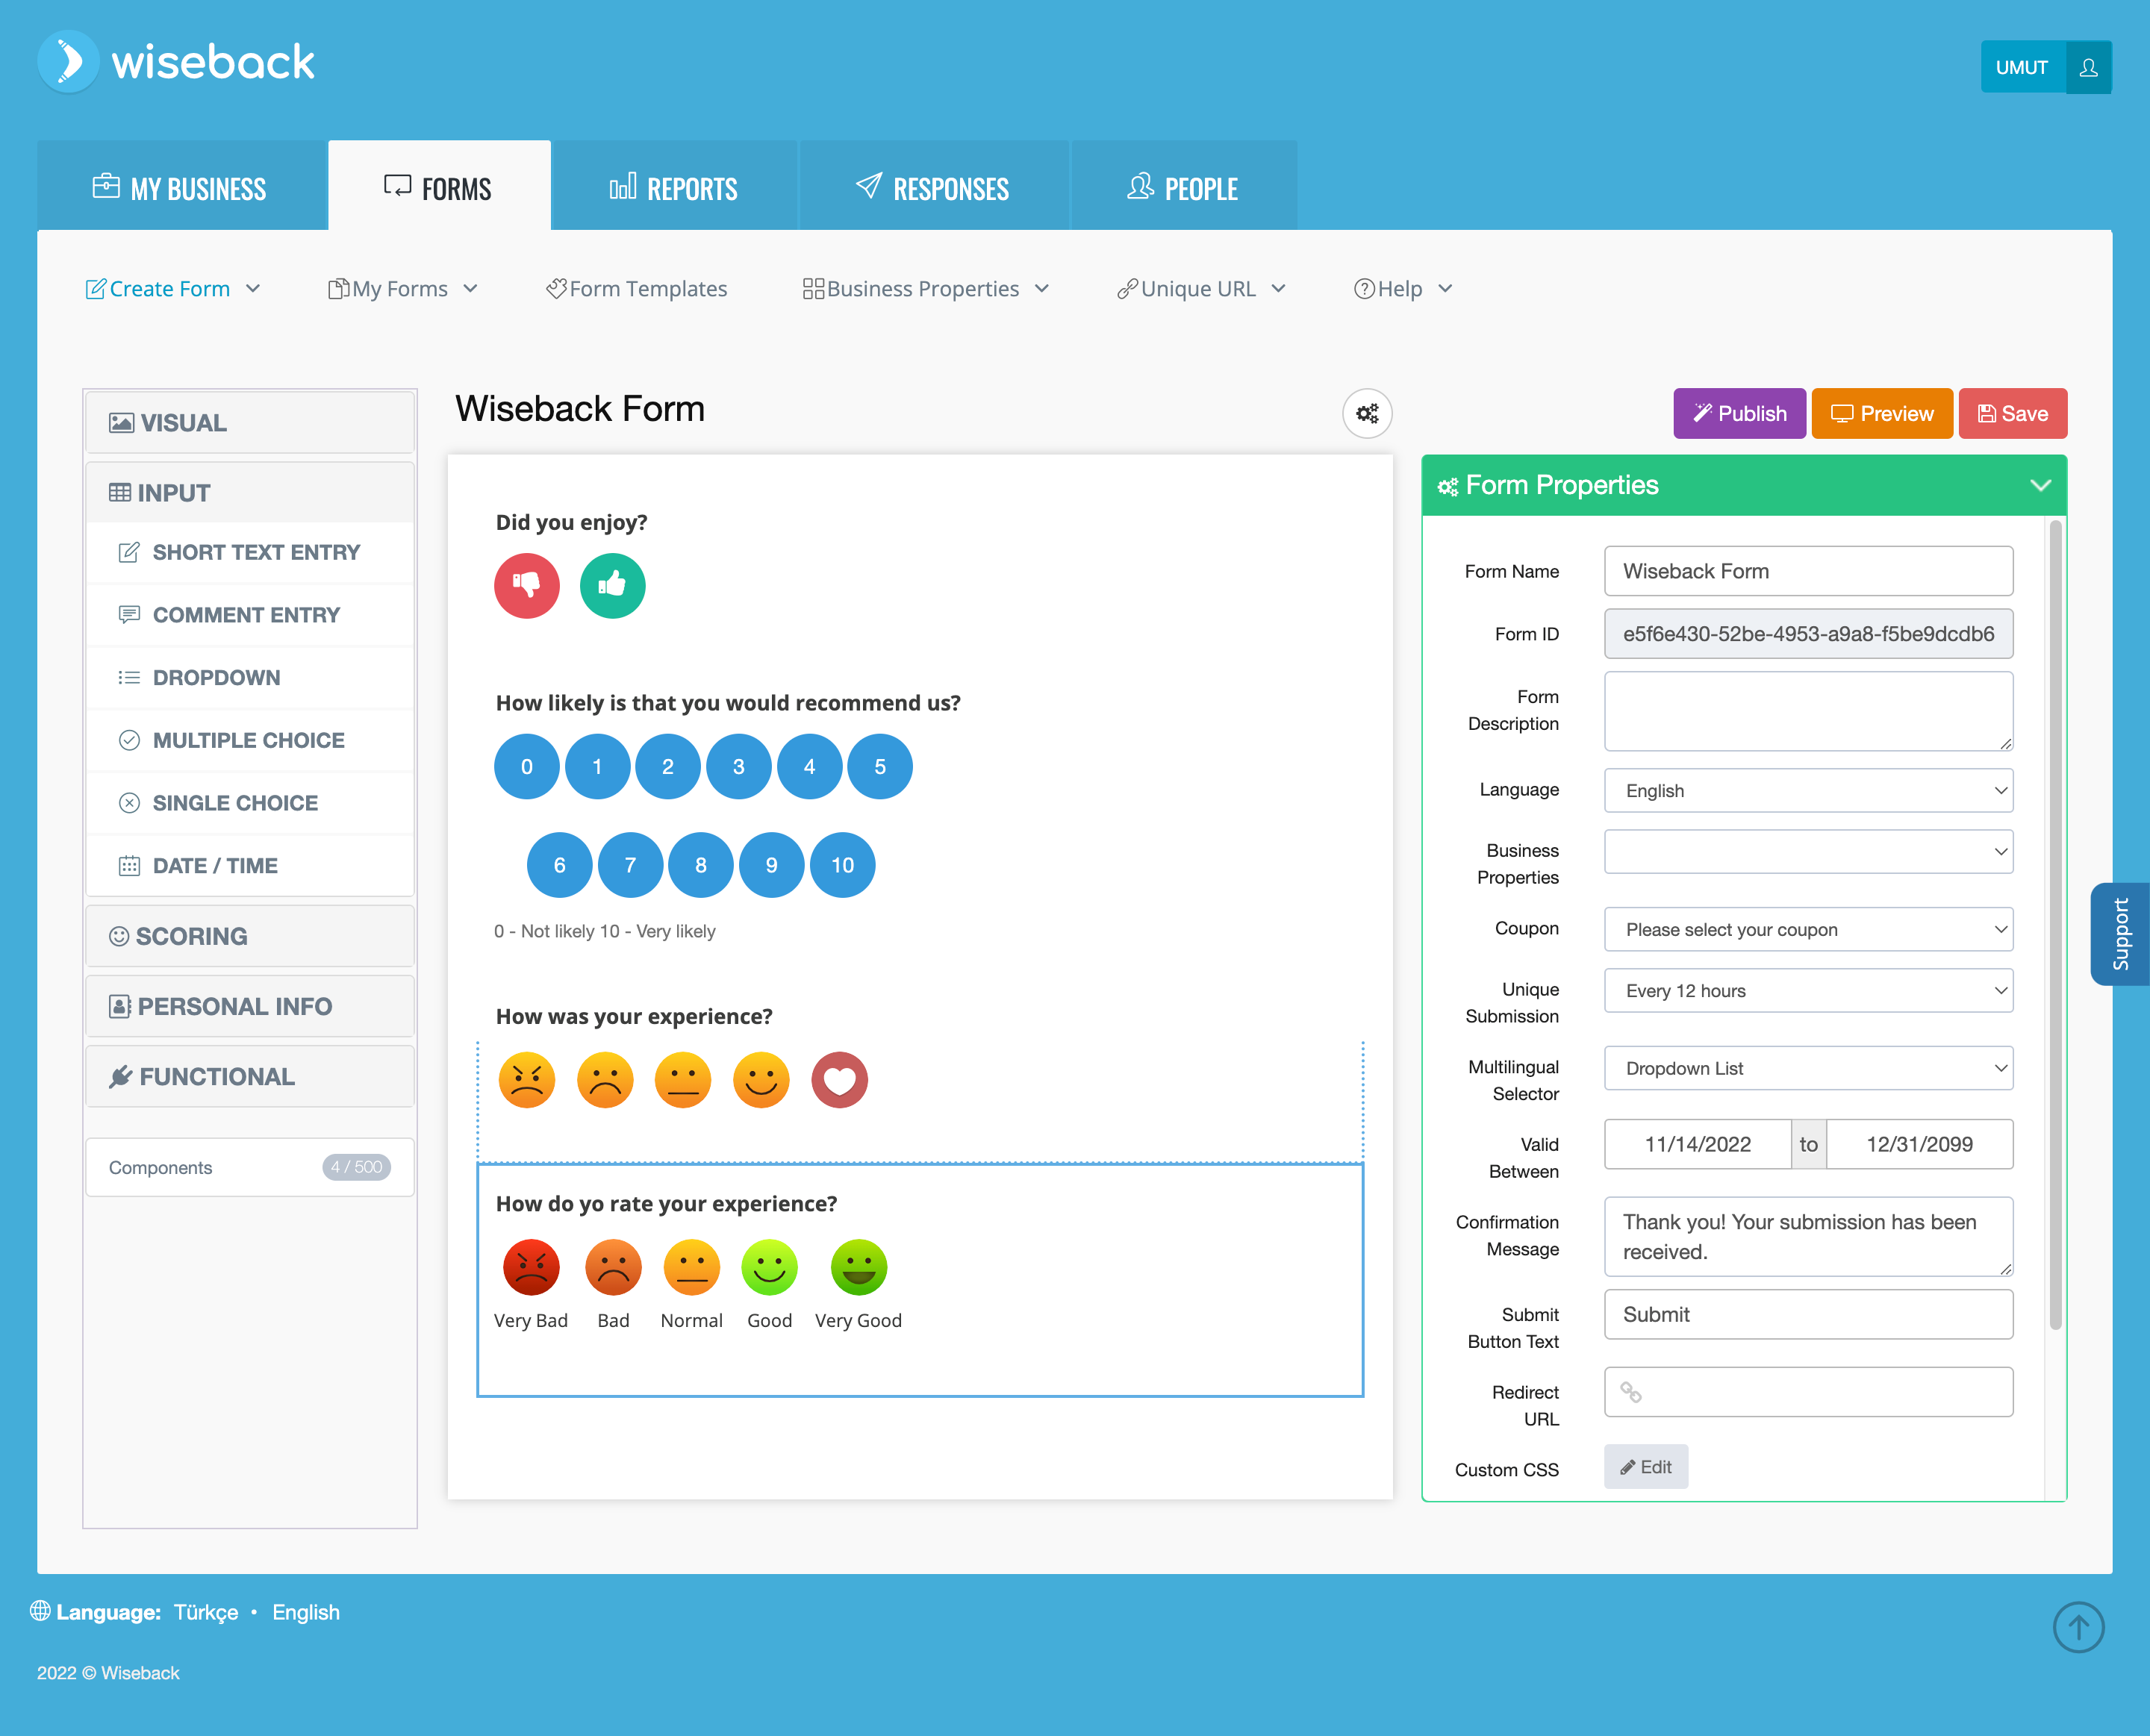2150x1736 pixels.
Task: Click the red heart emoji rating
Action: click(x=839, y=1079)
